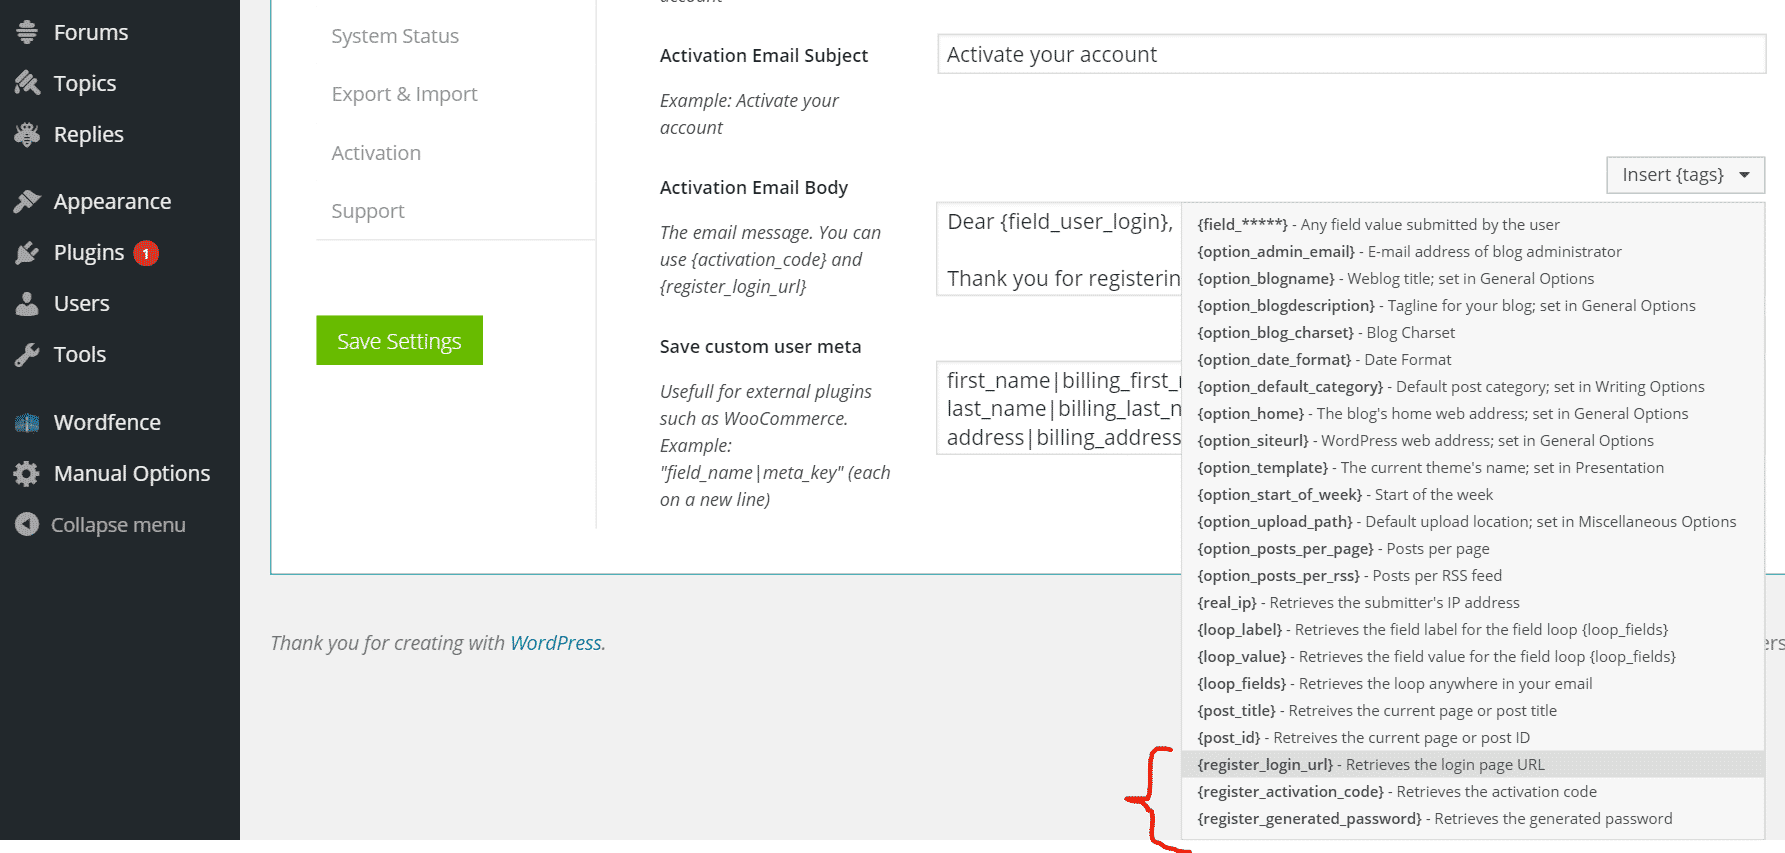Focus the Activation Email Subject field
The height and width of the screenshot is (853, 1785).
(x=1351, y=54)
